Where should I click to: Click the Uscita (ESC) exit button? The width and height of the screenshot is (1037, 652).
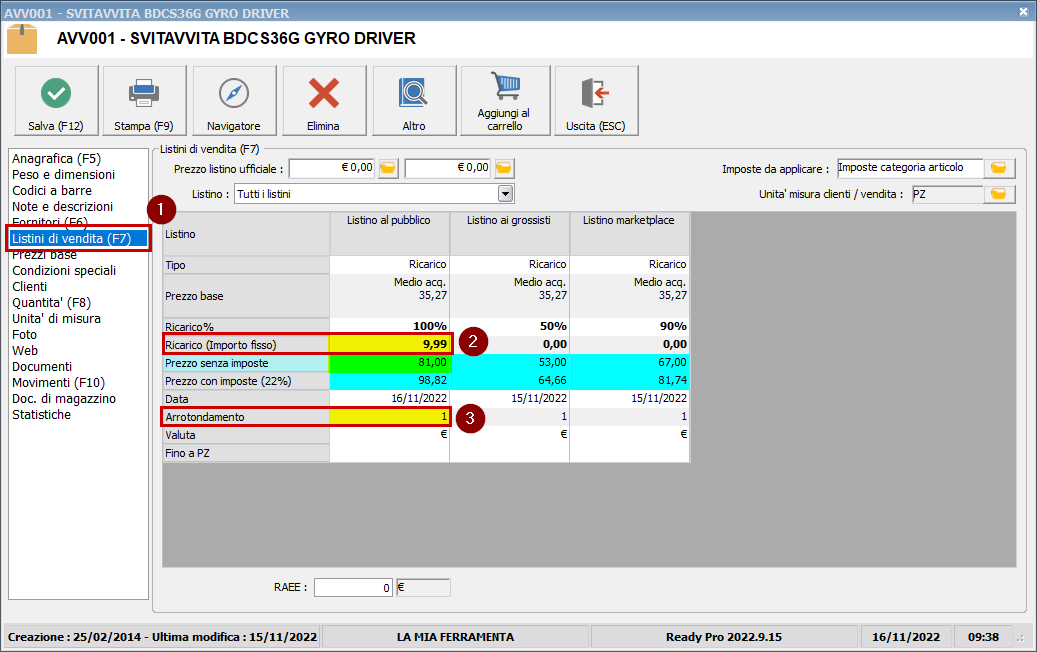point(596,101)
